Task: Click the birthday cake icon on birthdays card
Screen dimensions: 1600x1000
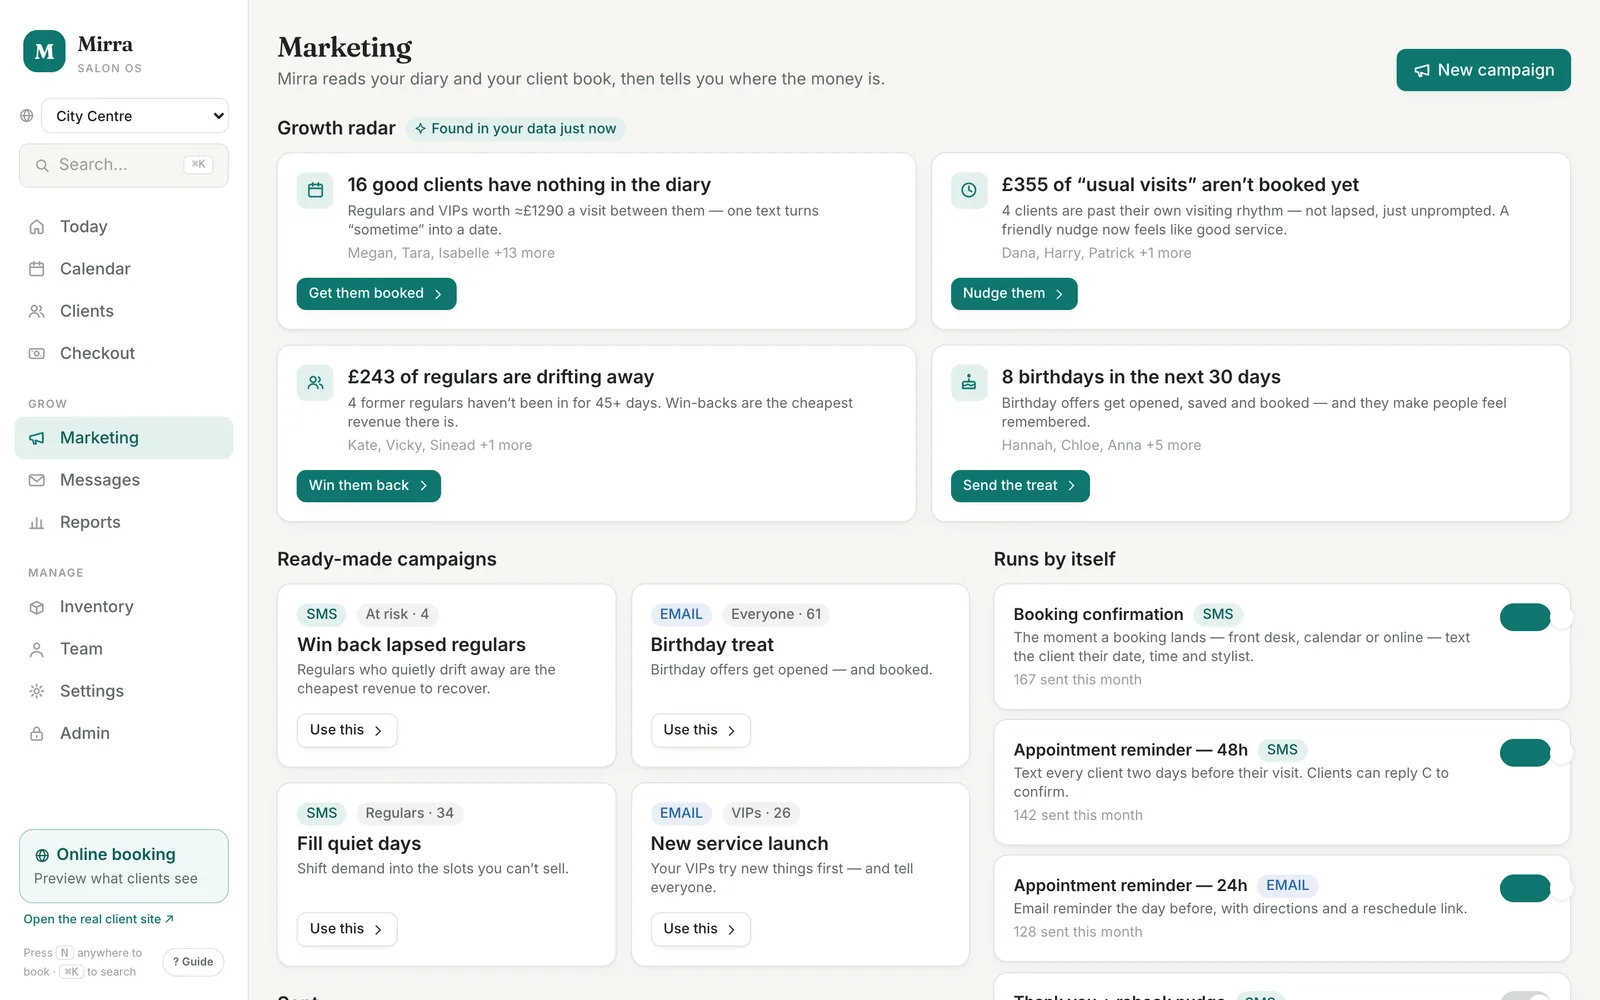Action: pyautogui.click(x=969, y=382)
